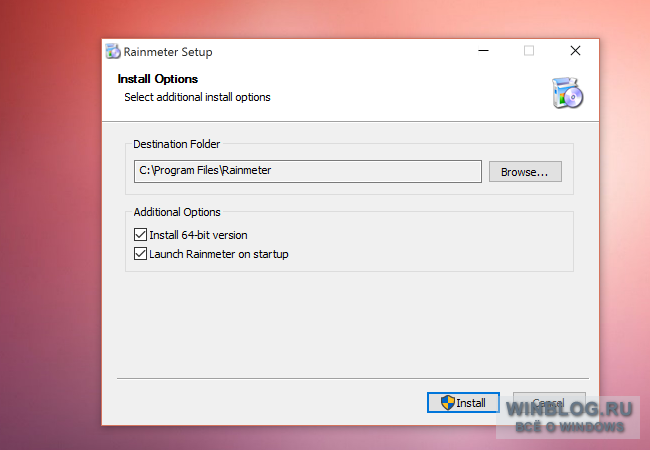Click the 'Destination Folder' group label
Viewport: 650px width, 450px height.
176,144
